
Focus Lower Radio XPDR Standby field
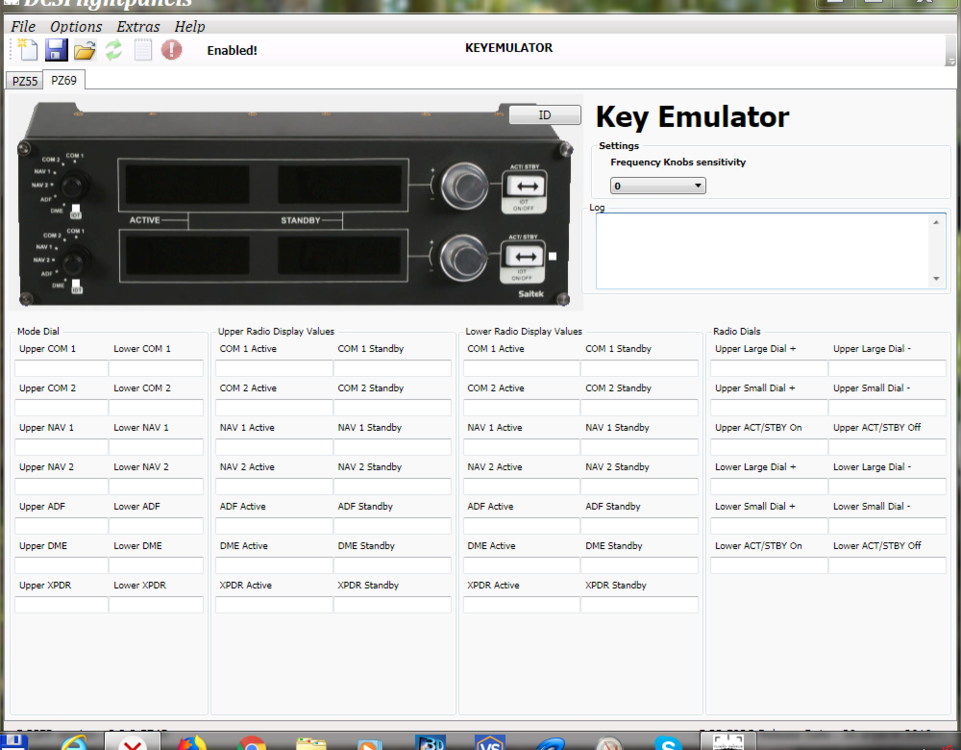[639, 605]
